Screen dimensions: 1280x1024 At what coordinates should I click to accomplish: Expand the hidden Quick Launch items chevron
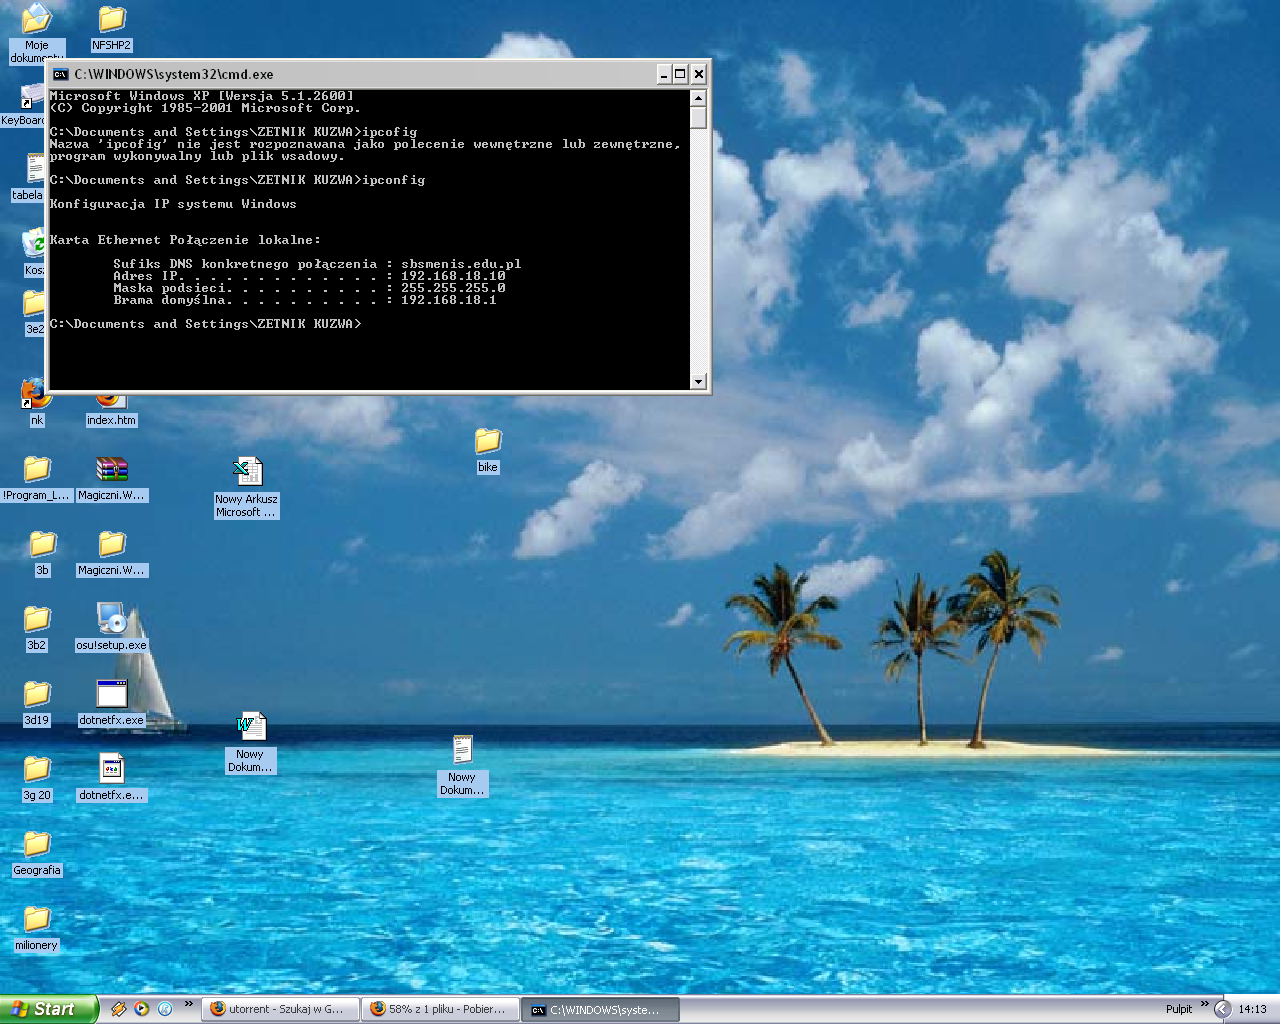188,1004
